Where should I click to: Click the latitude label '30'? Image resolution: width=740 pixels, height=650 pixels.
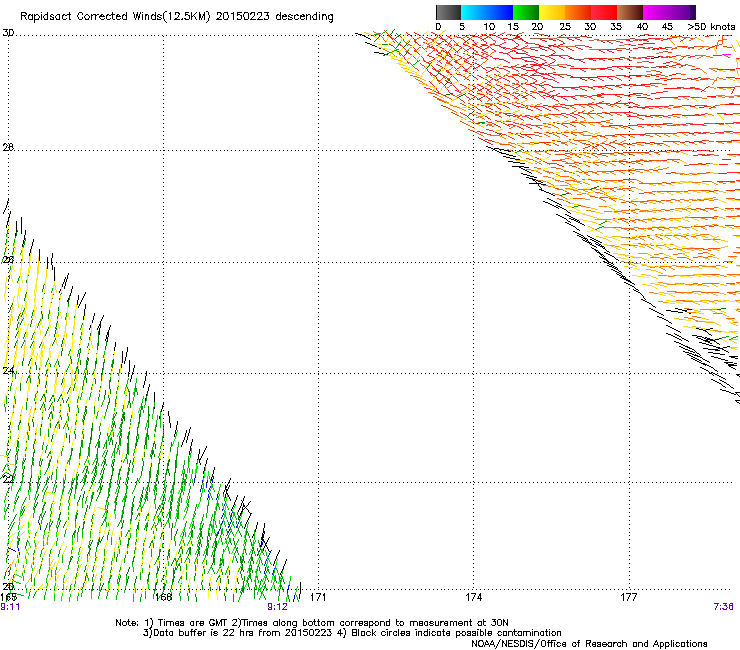click(x=8, y=33)
